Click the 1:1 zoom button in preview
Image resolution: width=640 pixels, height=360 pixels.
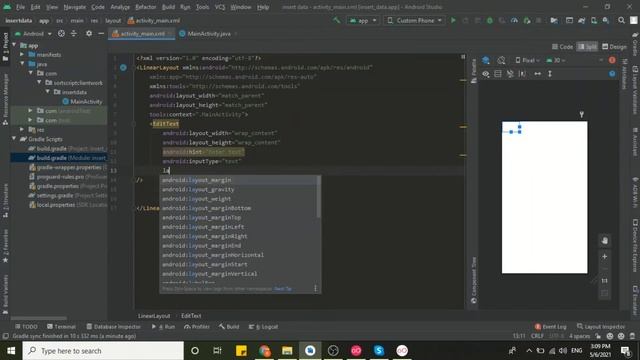click(x=604, y=281)
